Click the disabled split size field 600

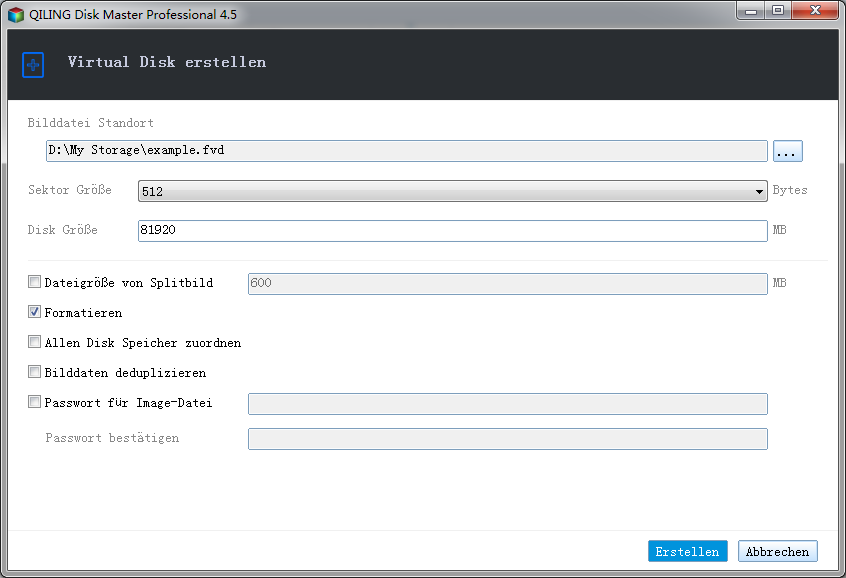[x=508, y=283]
